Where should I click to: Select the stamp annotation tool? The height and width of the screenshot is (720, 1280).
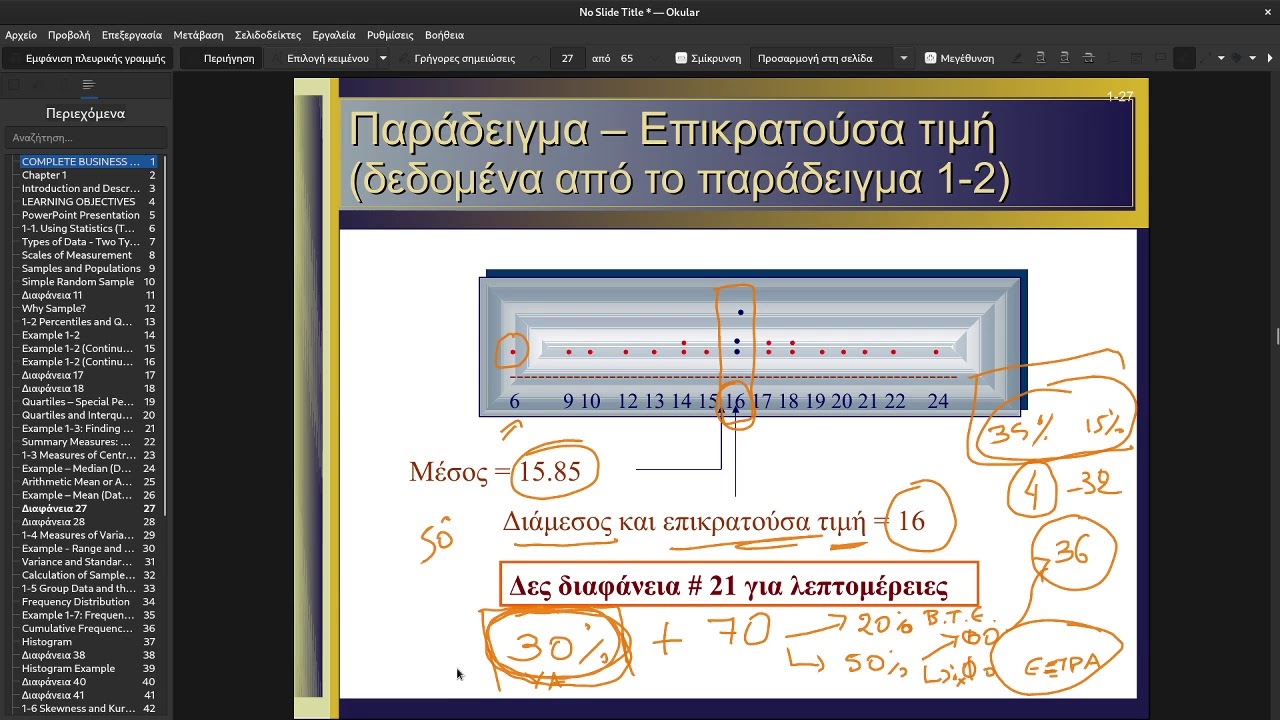pos(1236,58)
